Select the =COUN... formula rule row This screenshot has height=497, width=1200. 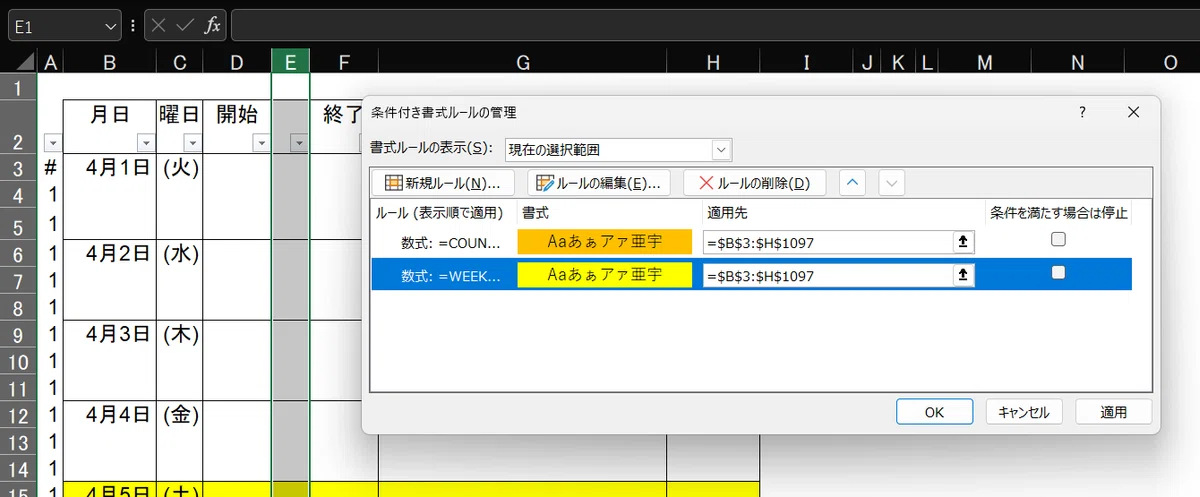point(751,241)
